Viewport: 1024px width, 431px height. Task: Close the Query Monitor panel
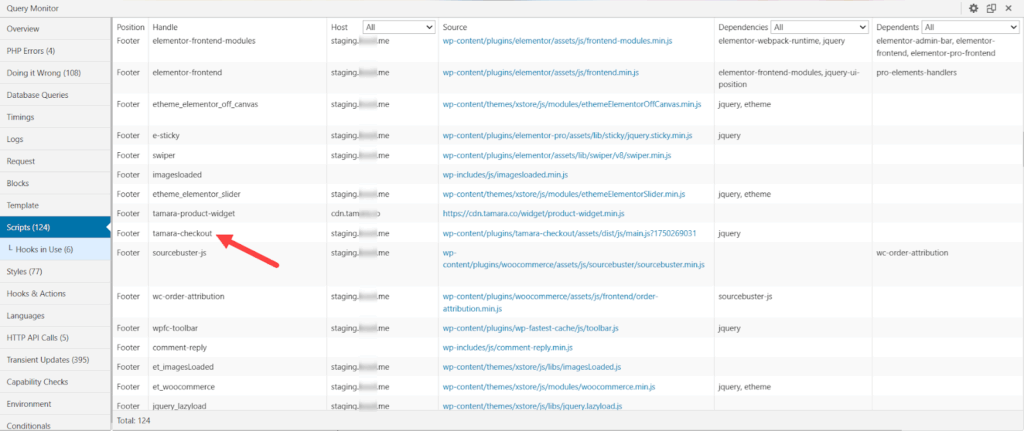(1009, 8)
